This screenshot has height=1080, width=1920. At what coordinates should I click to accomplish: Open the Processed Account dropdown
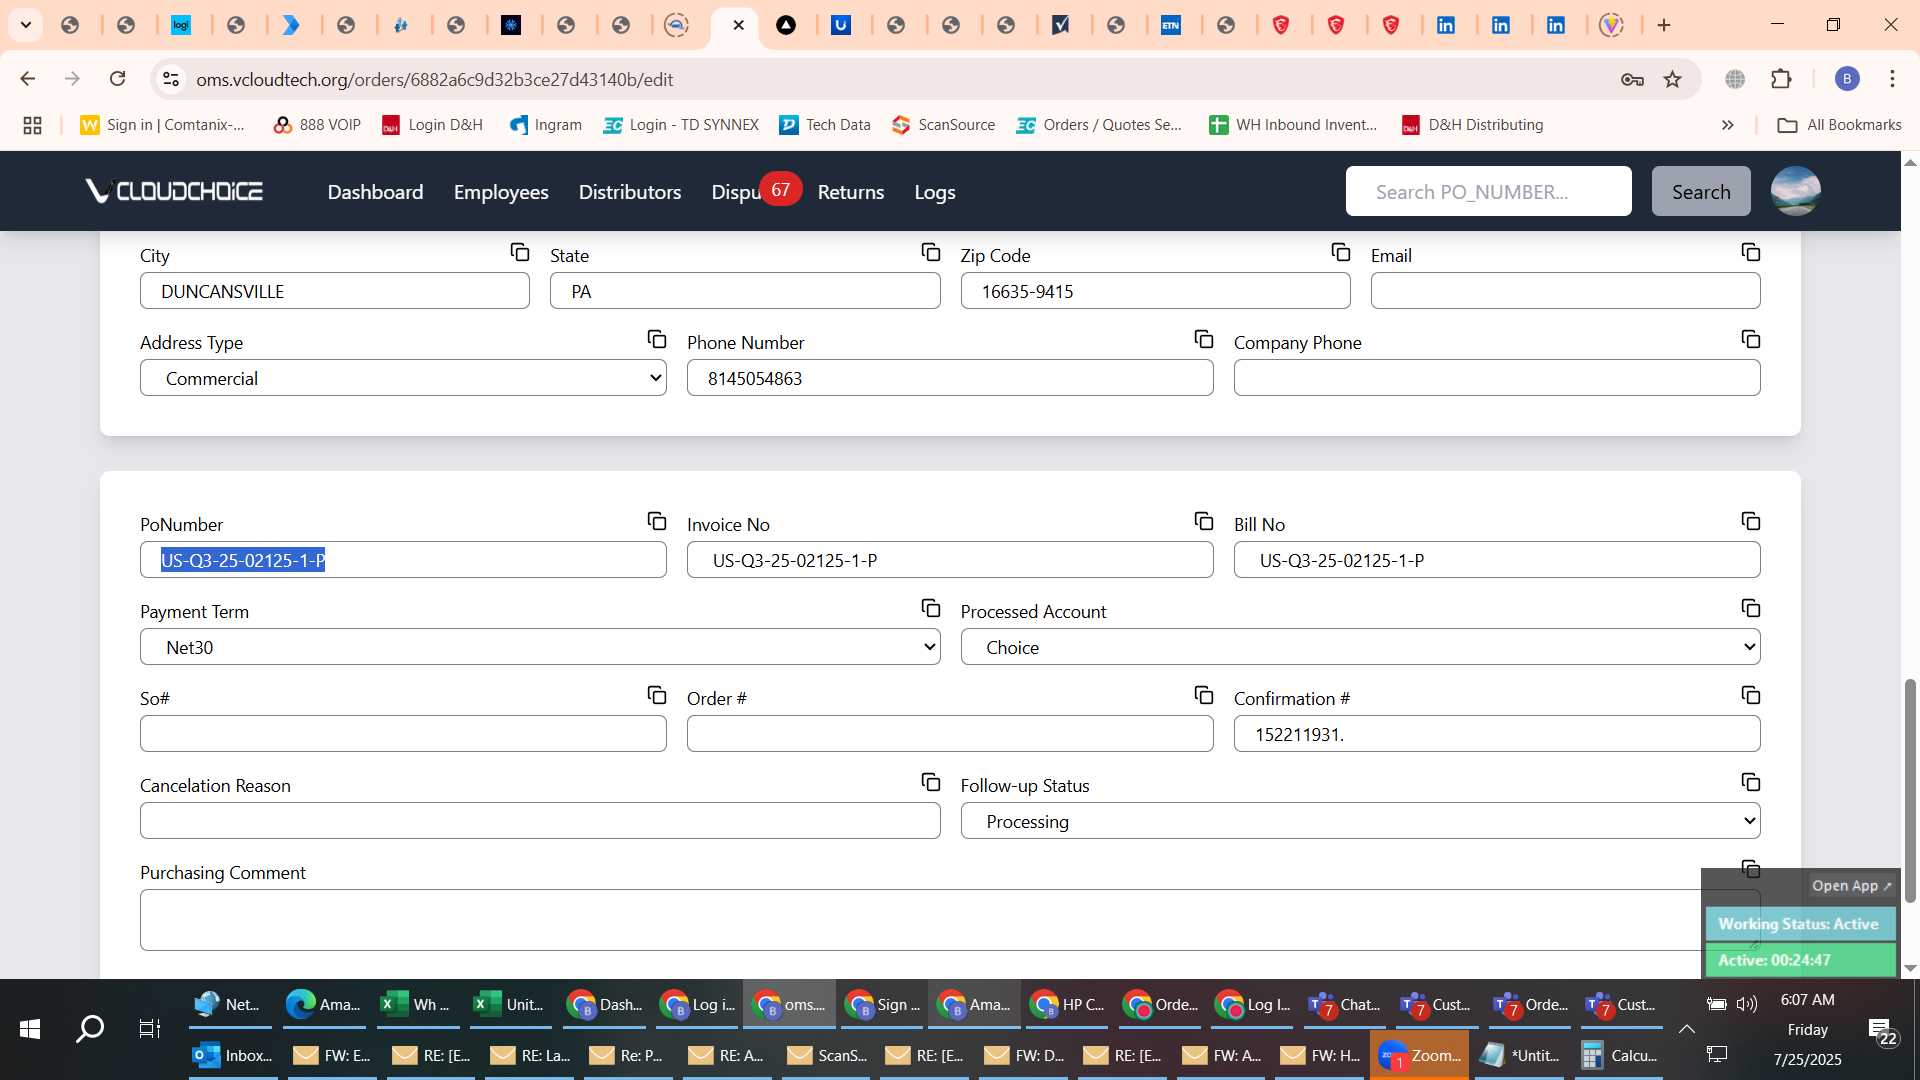1360,647
